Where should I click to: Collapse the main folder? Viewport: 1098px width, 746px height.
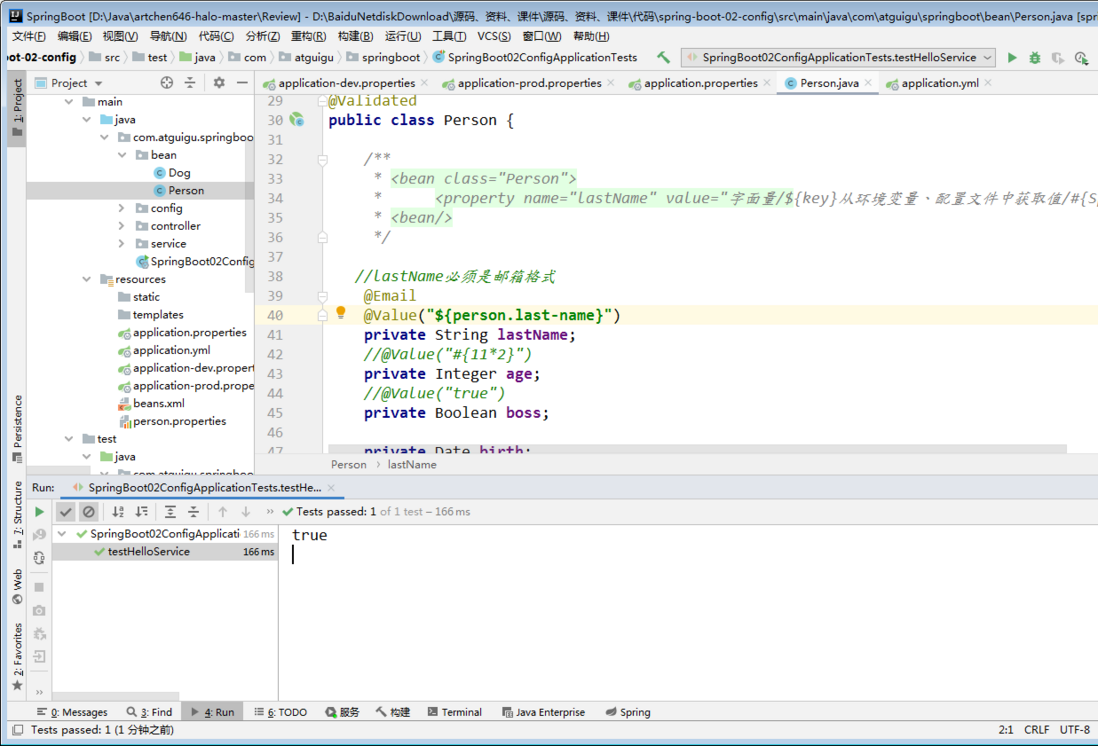(69, 102)
